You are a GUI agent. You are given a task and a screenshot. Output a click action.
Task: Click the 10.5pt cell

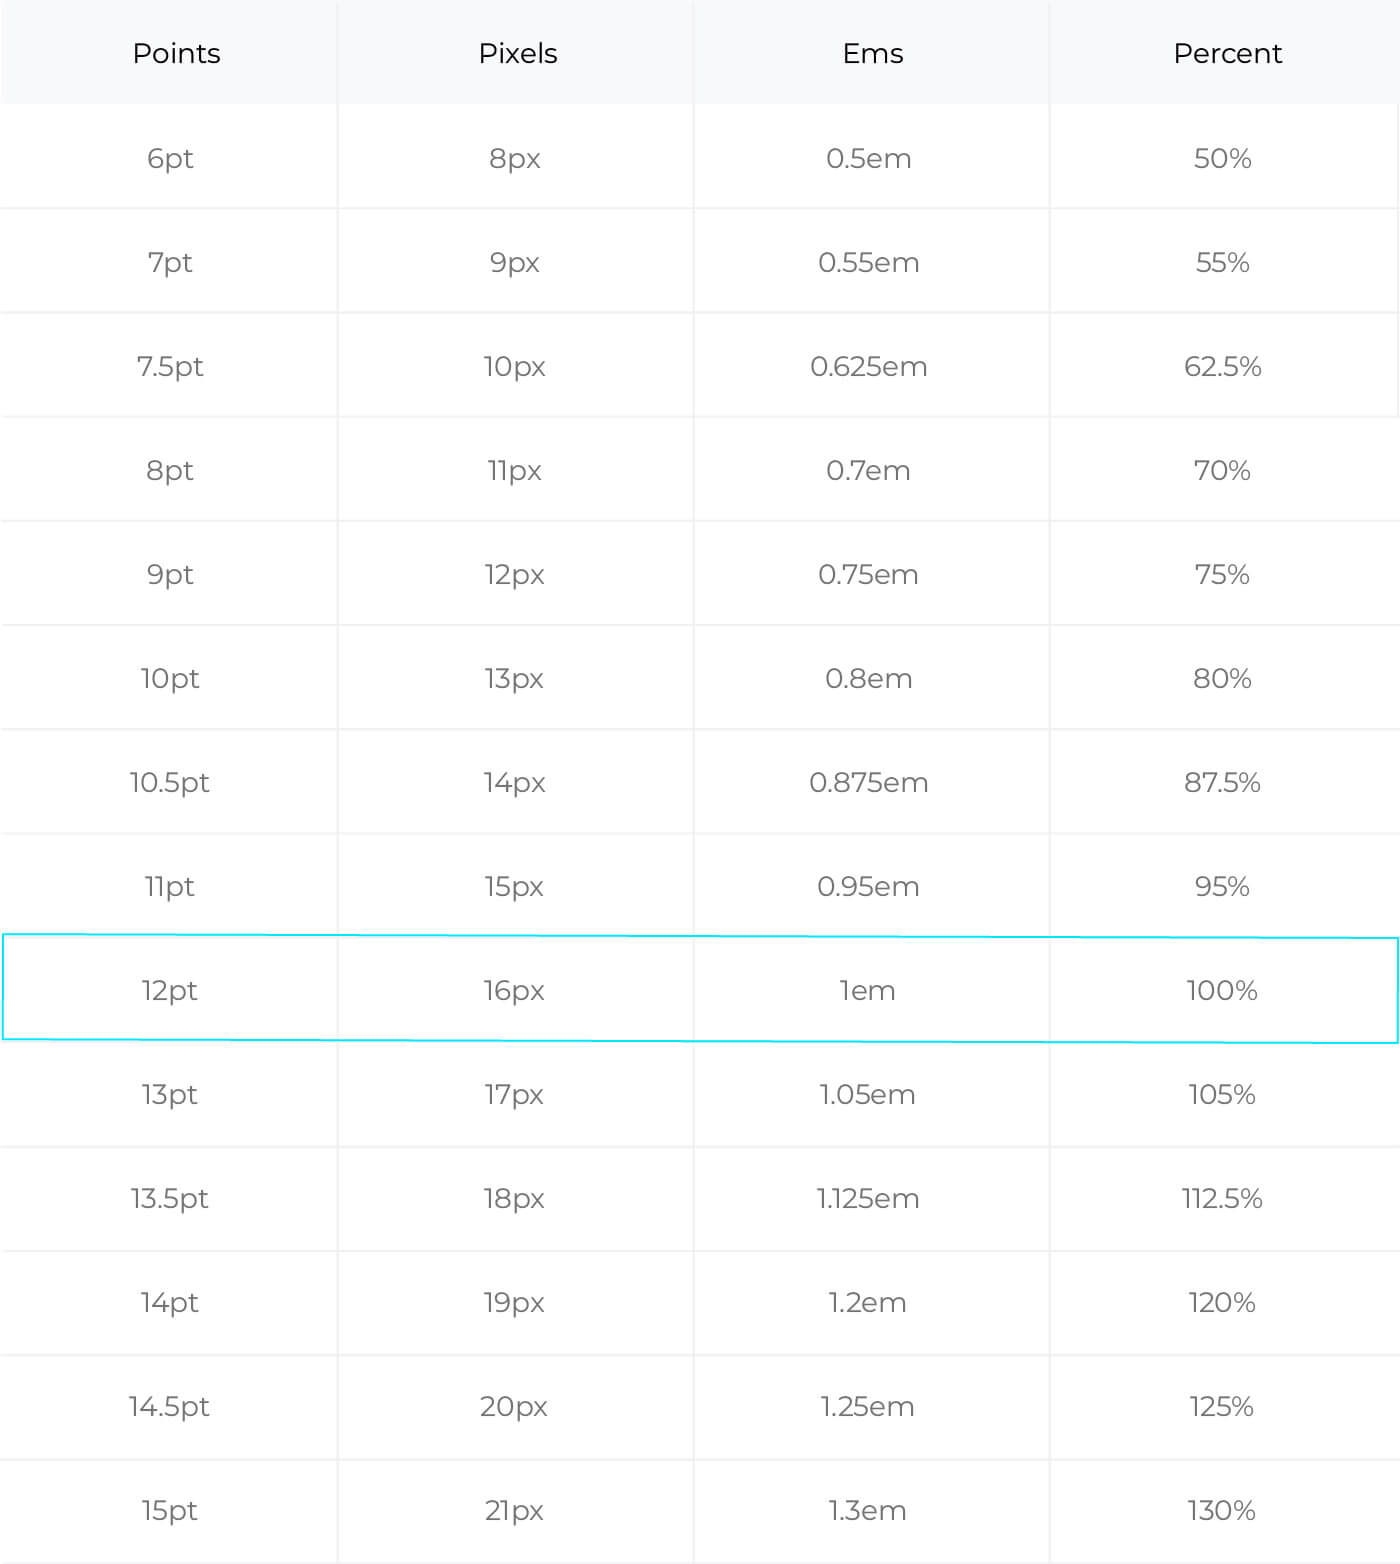click(x=169, y=782)
